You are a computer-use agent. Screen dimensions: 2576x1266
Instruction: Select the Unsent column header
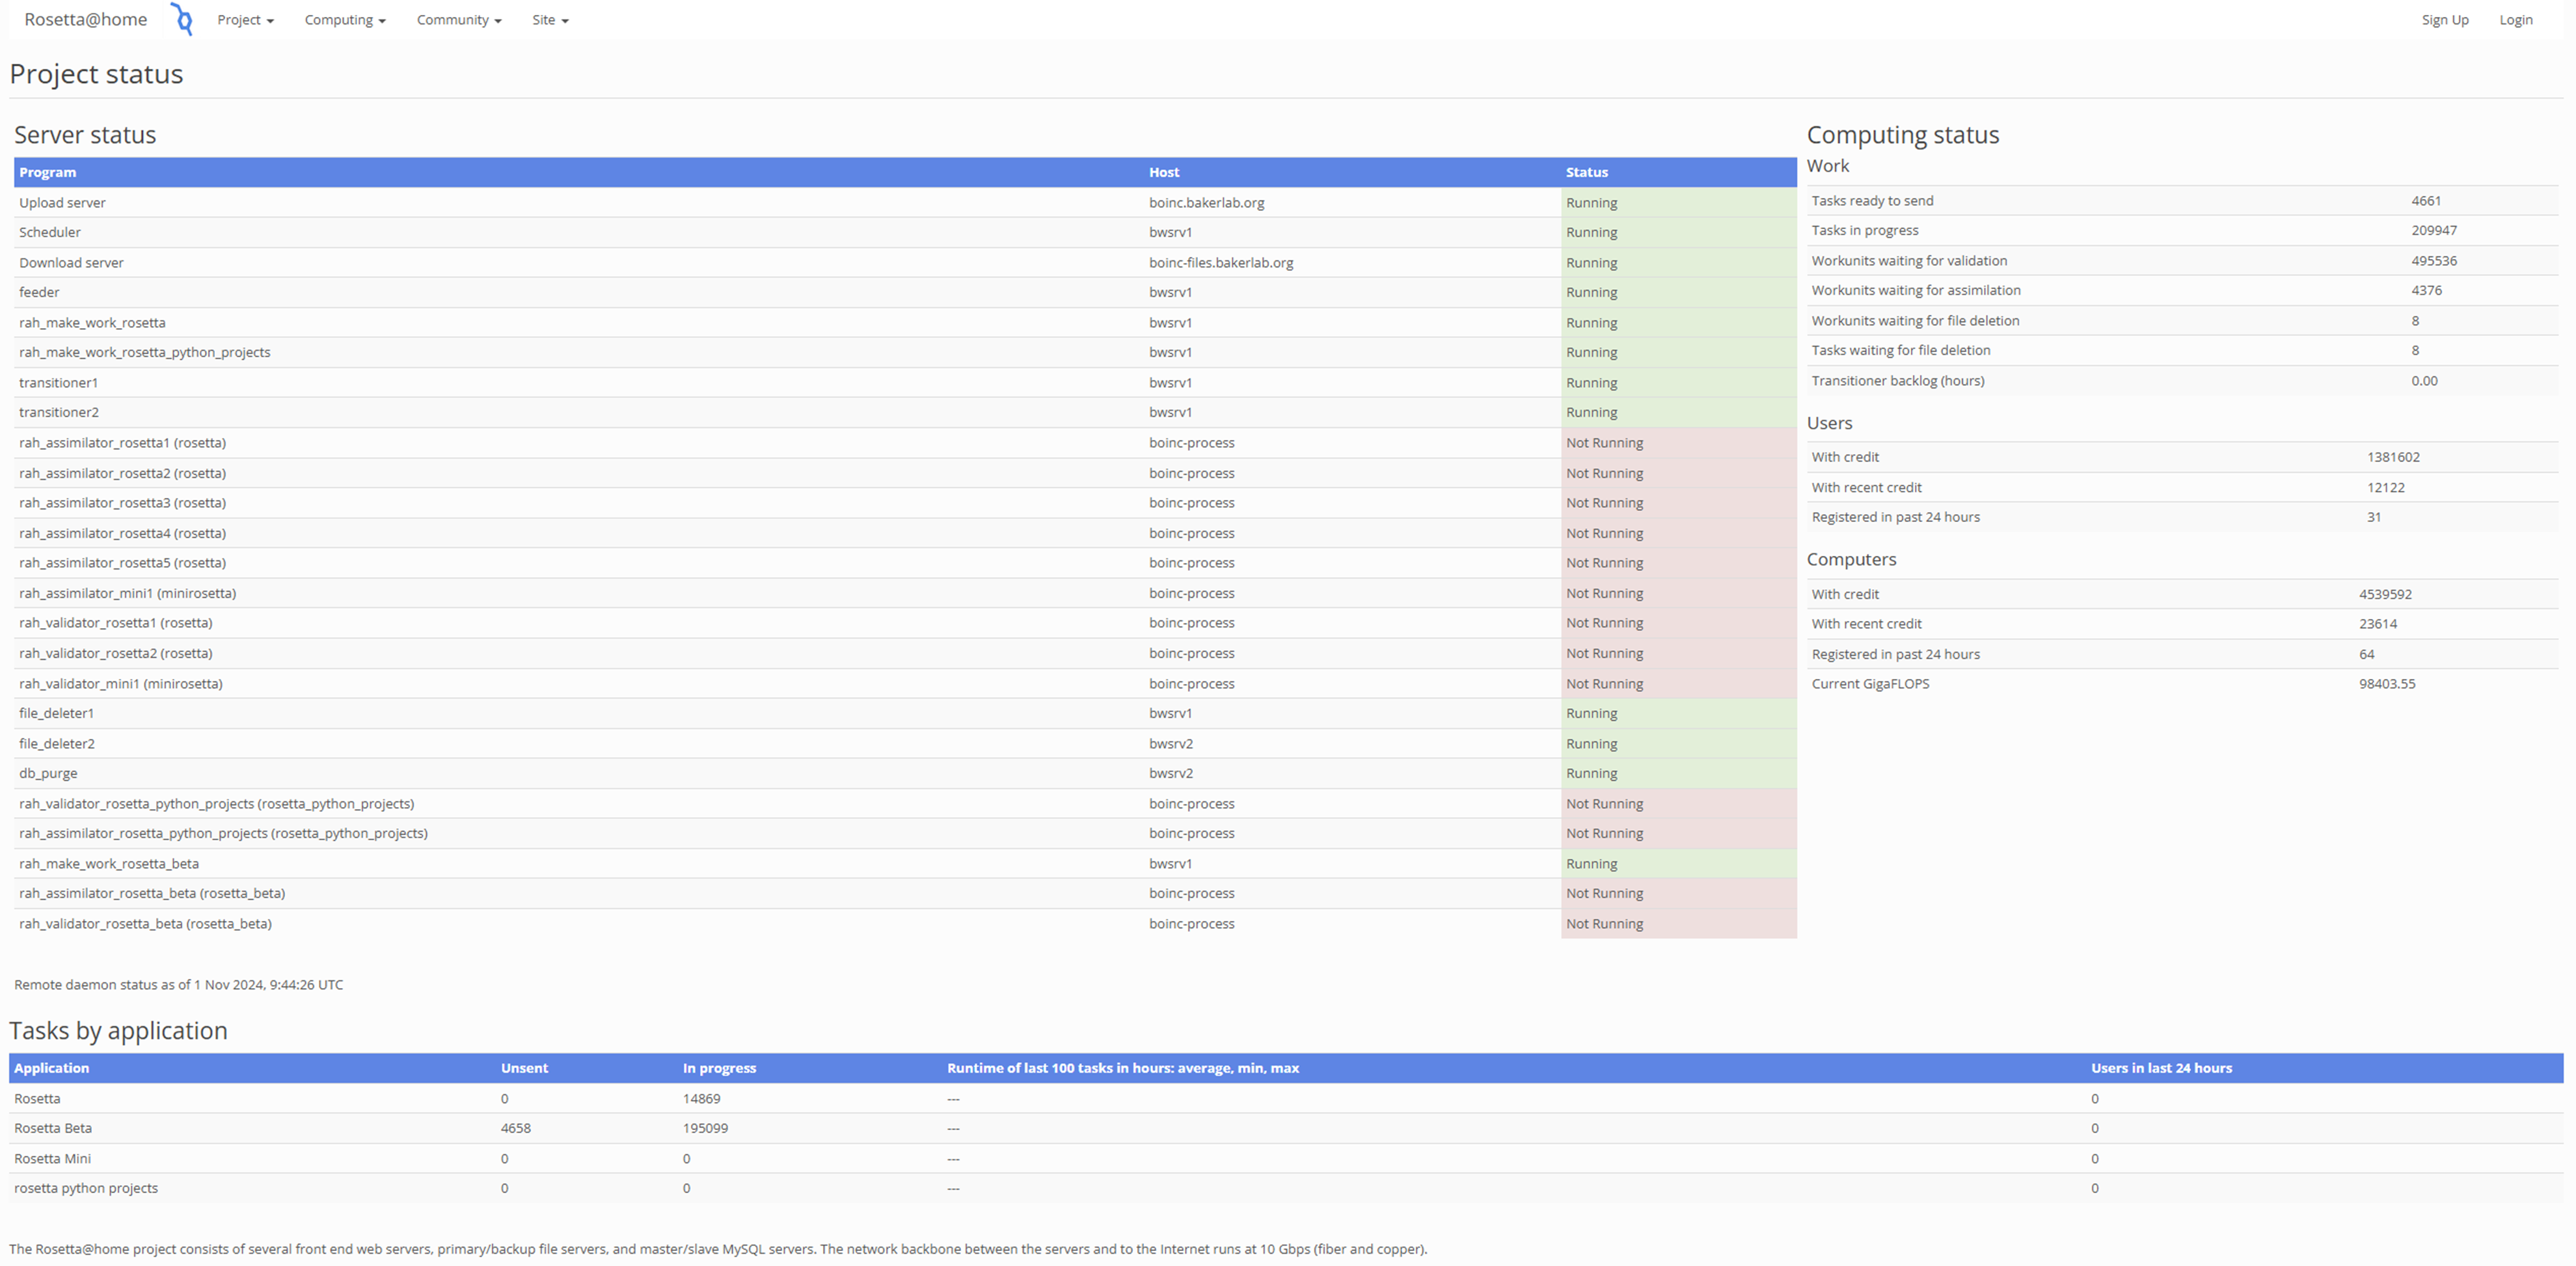(x=524, y=1068)
